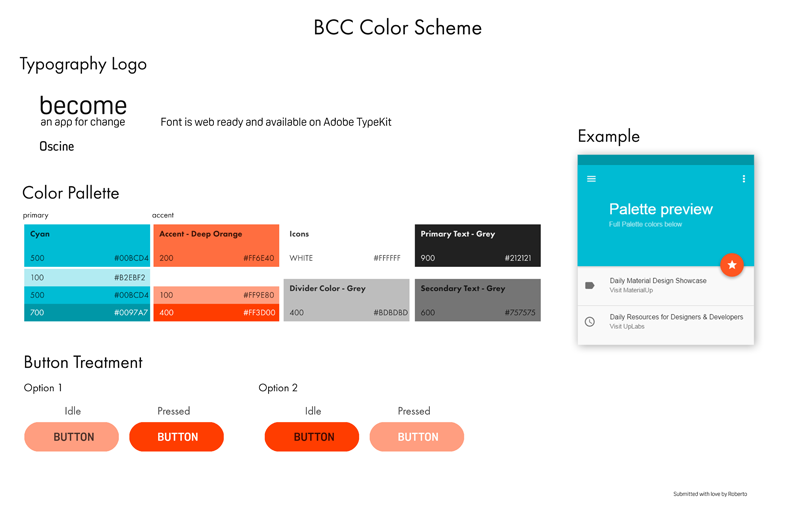Open the hamburger menu in the preview
The image size is (785, 505).
click(591, 179)
